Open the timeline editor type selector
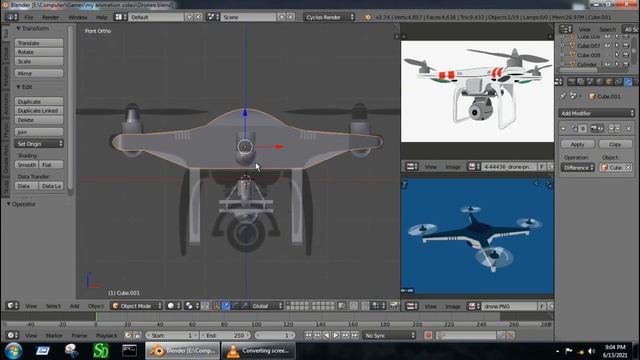This screenshot has width=640, height=360. pyautogui.click(x=12, y=335)
